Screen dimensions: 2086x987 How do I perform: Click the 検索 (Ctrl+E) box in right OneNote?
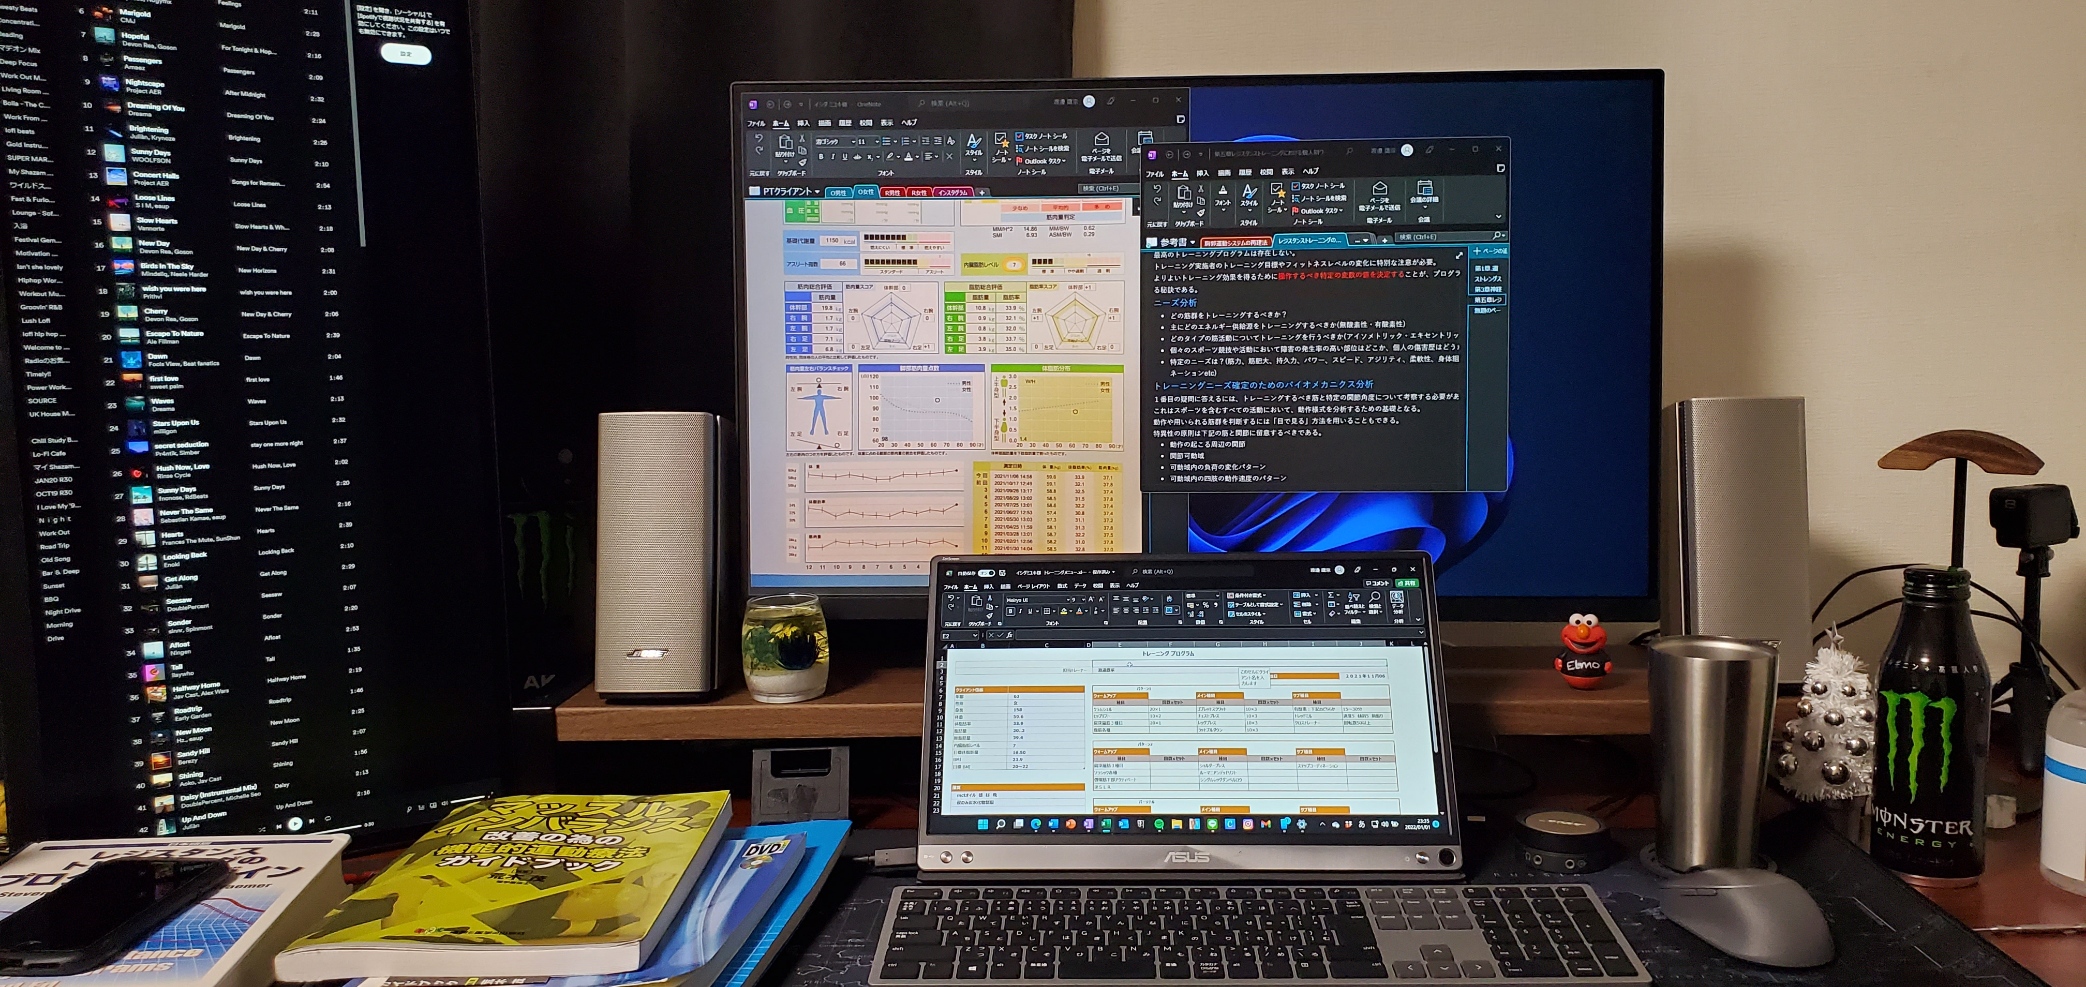(1450, 237)
